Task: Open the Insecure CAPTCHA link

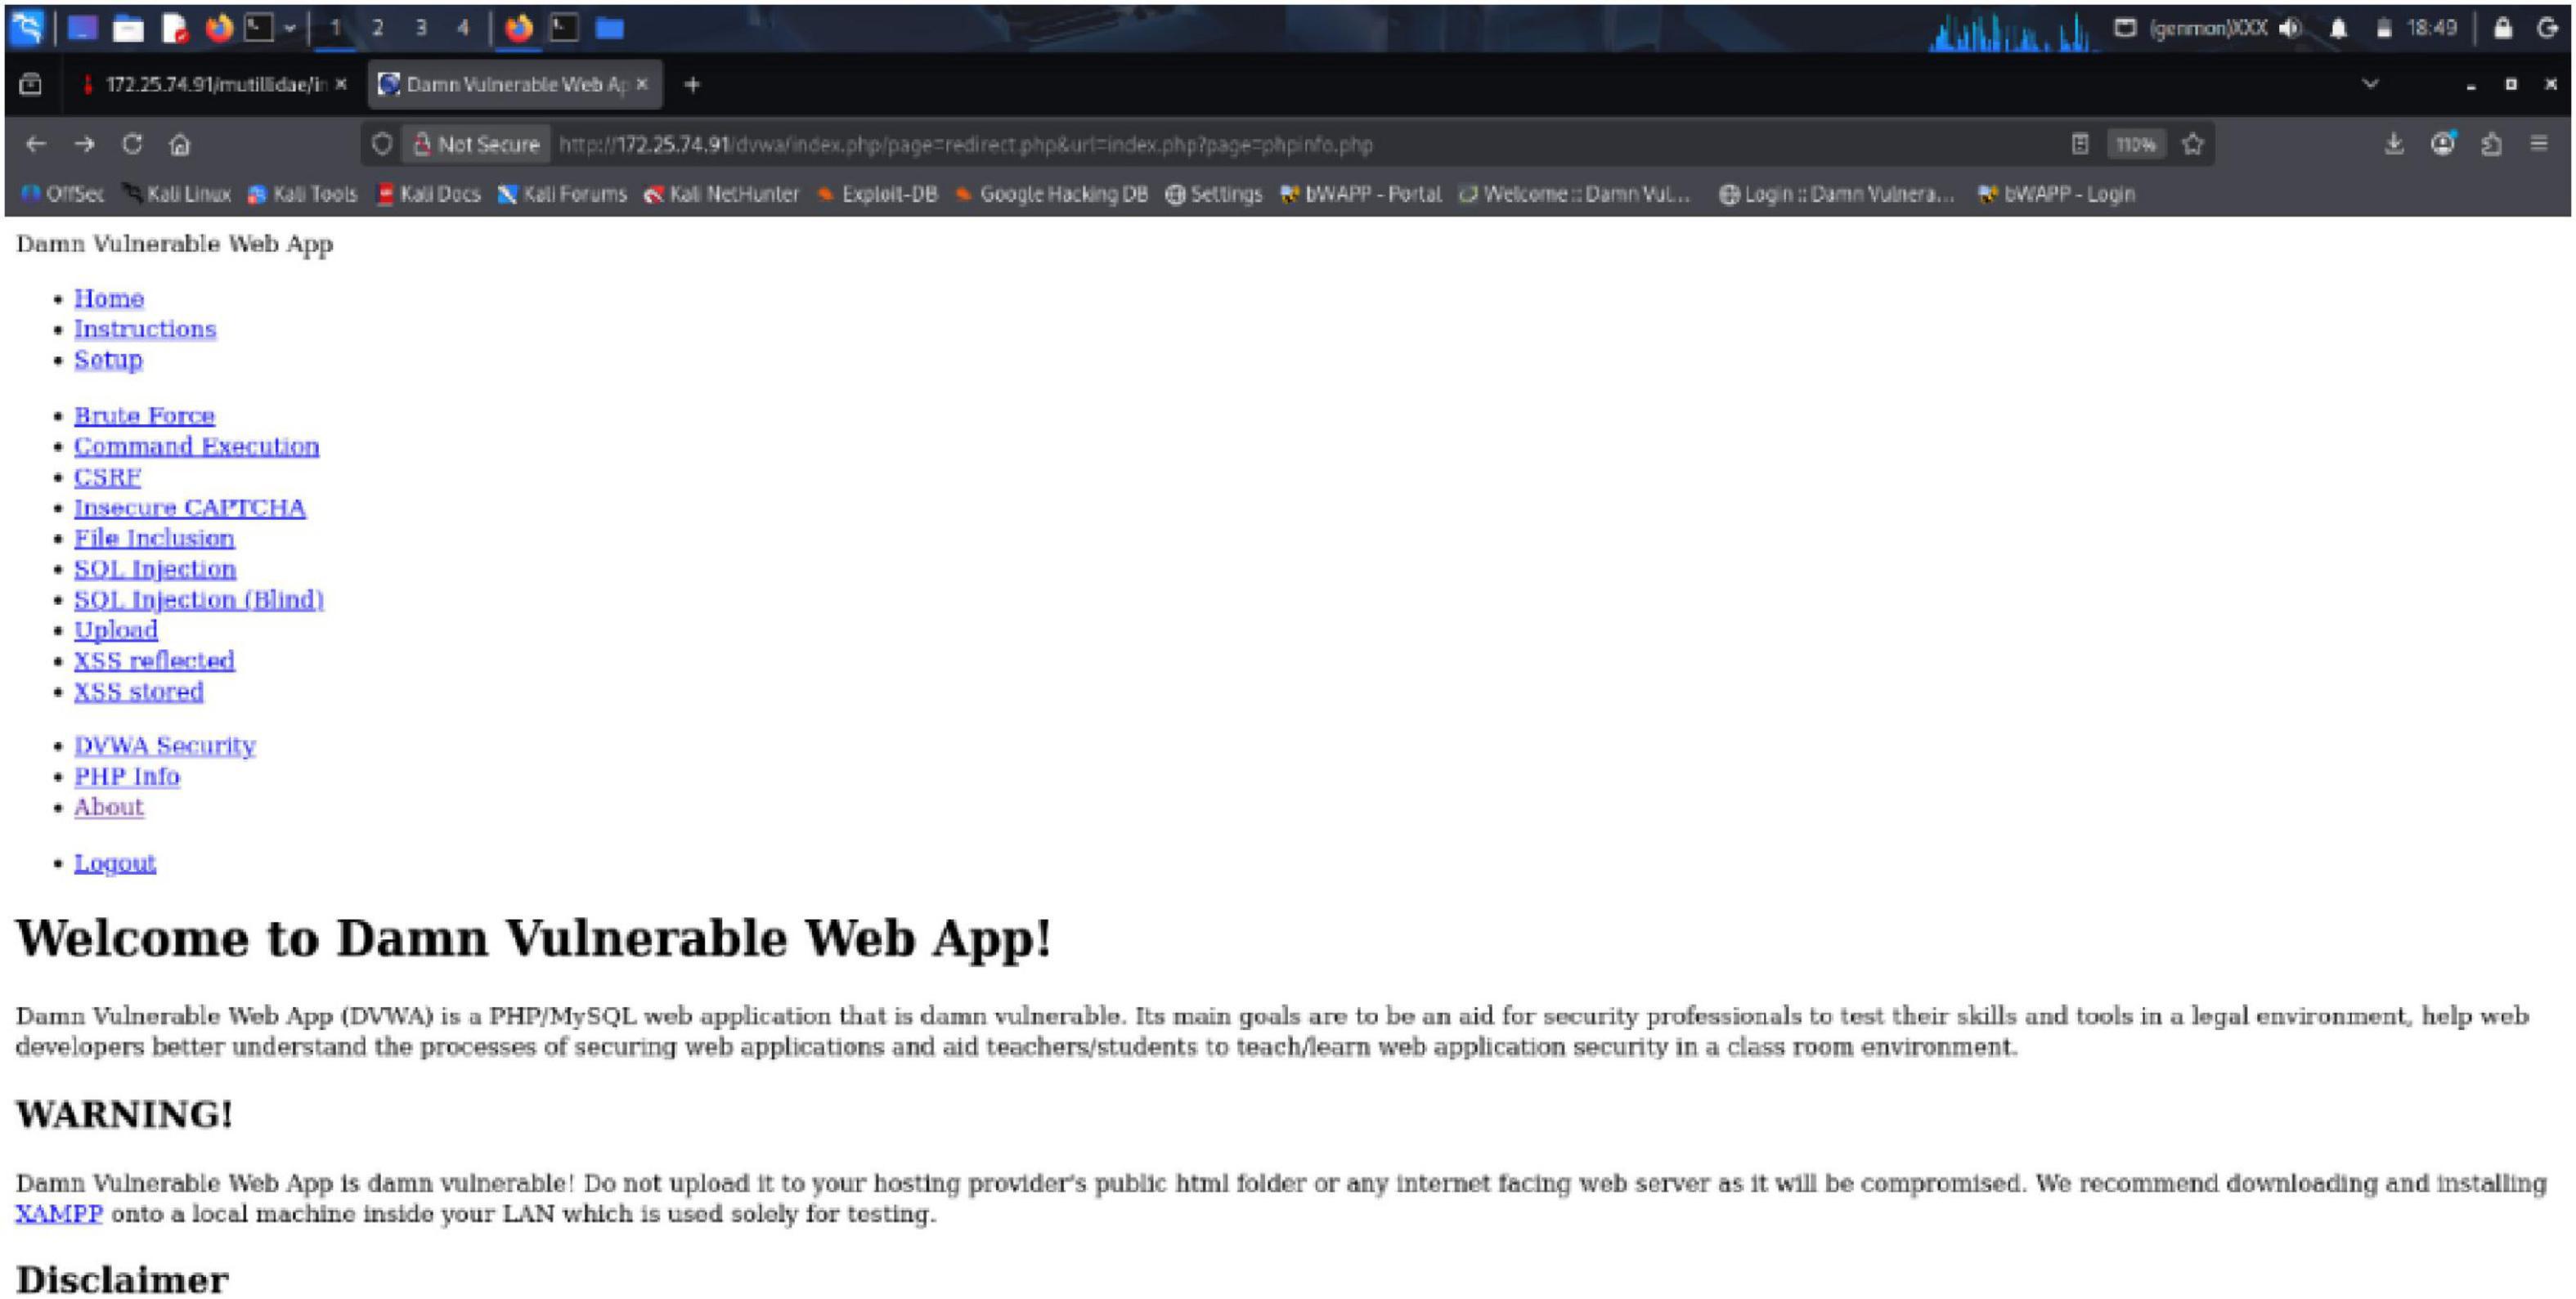Action: pyautogui.click(x=190, y=508)
